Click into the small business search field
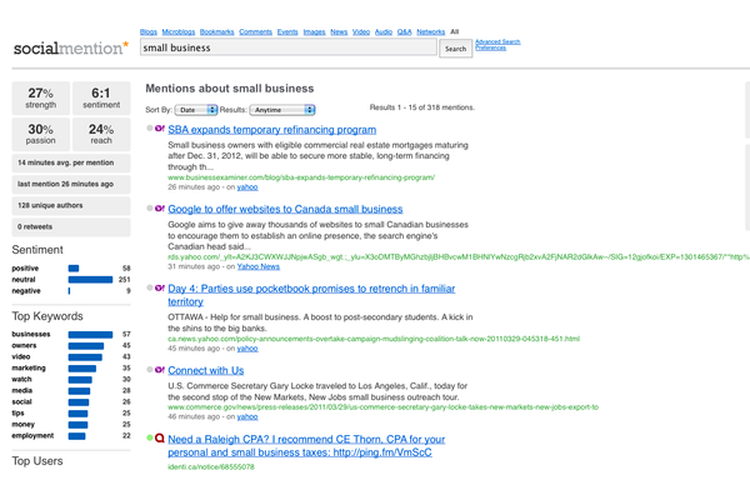Screen dimensions: 750x500 click(288, 48)
